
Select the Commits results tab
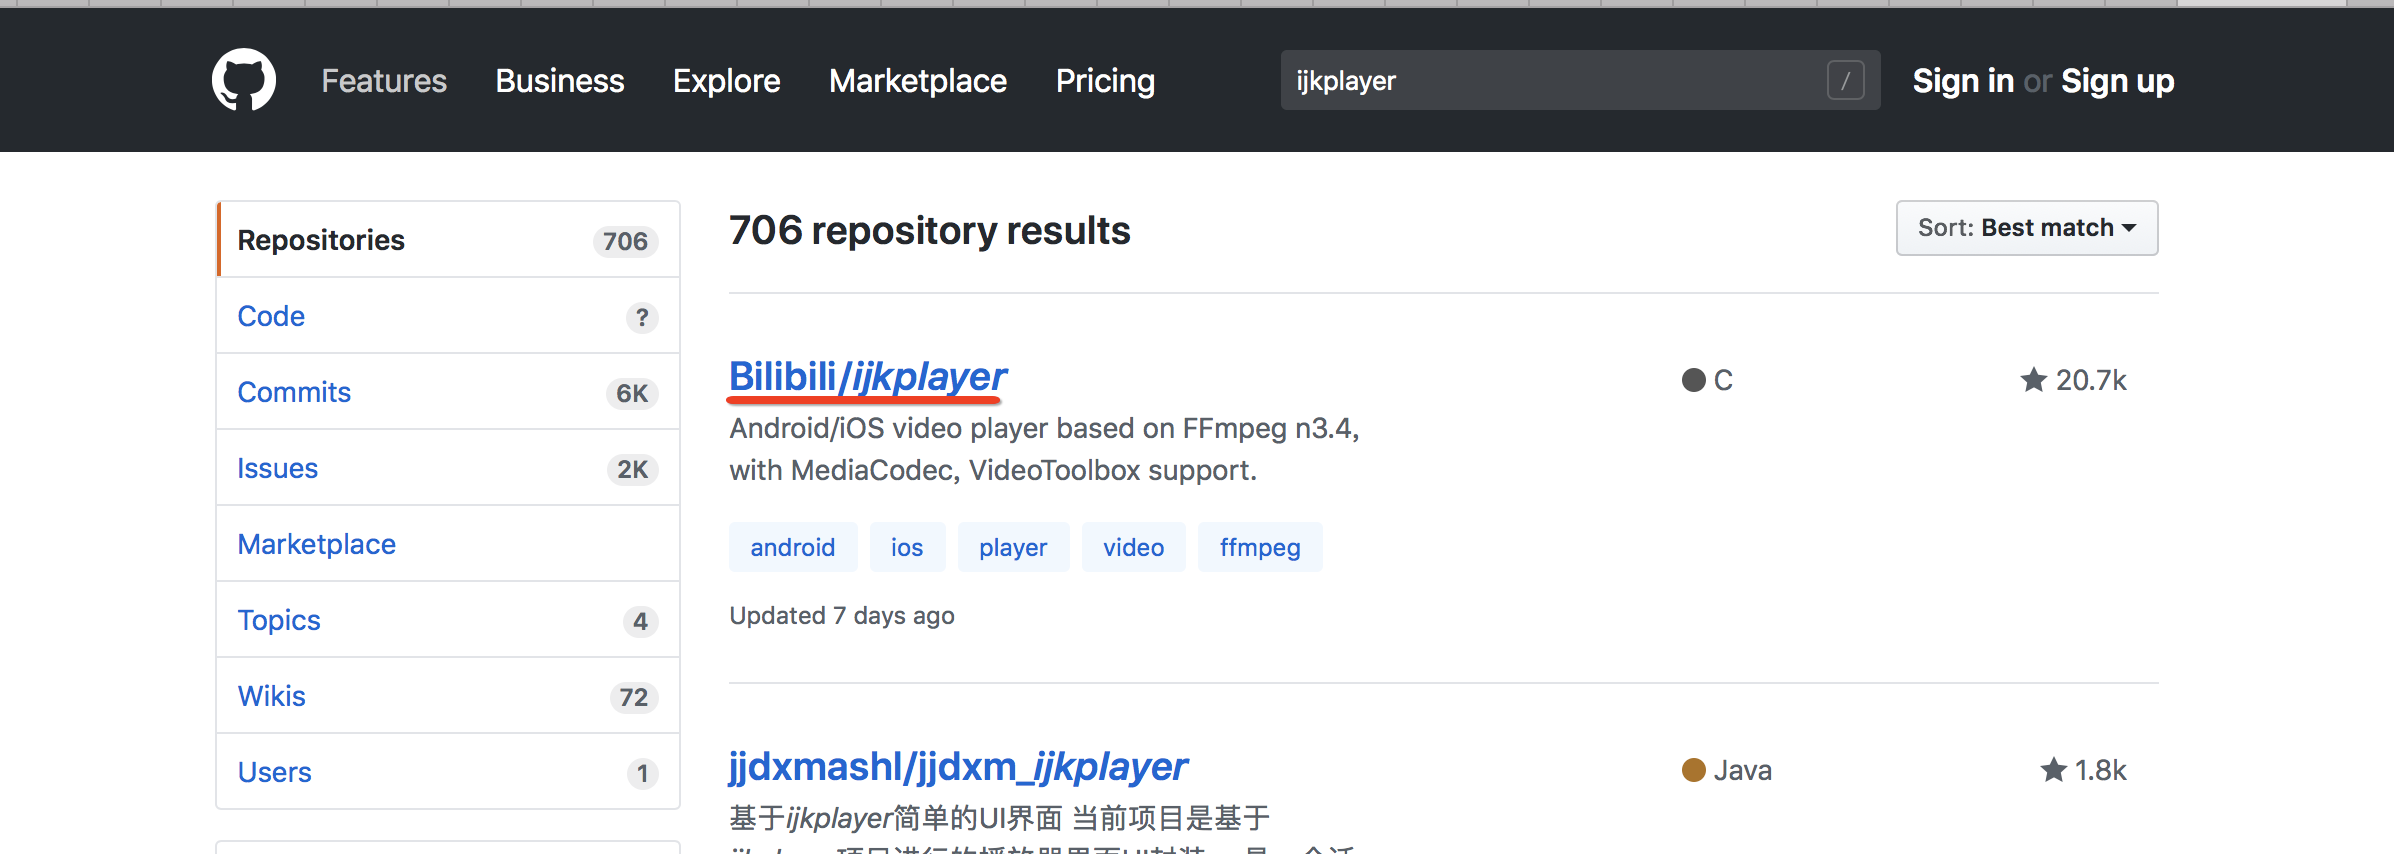tap(294, 392)
